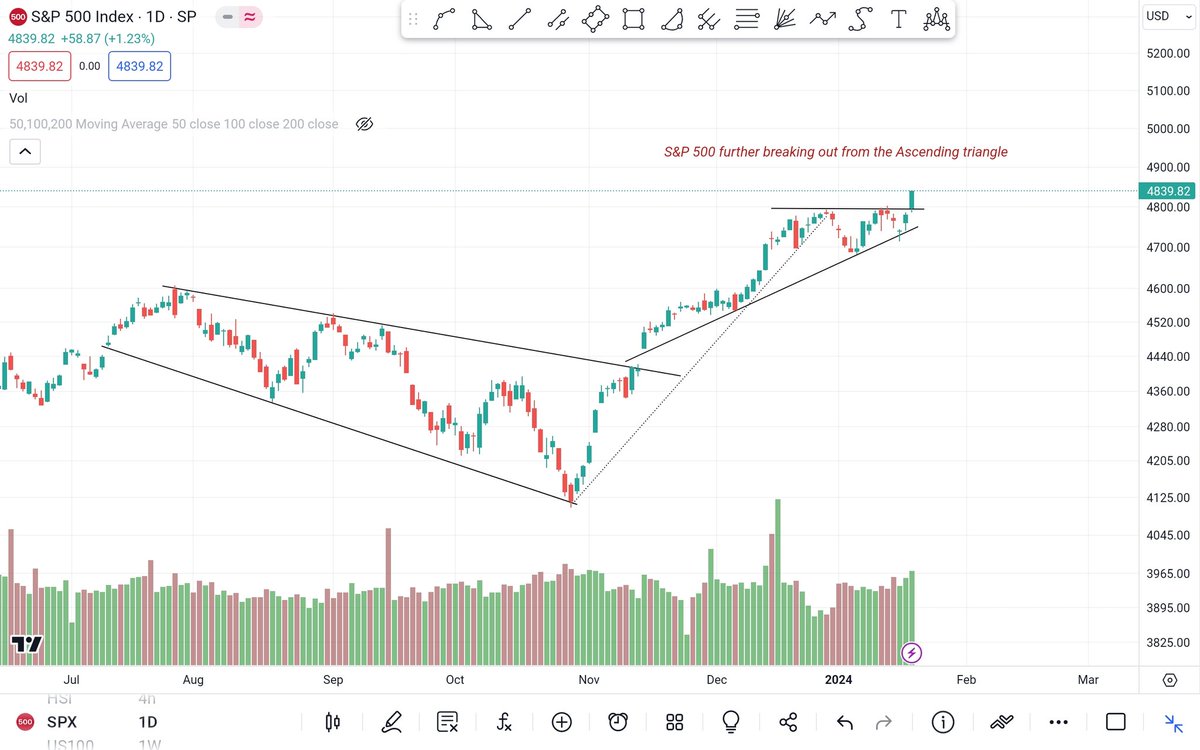Grab the drawing toolbar drag handle
The height and width of the screenshot is (750, 1200).
(x=413, y=19)
